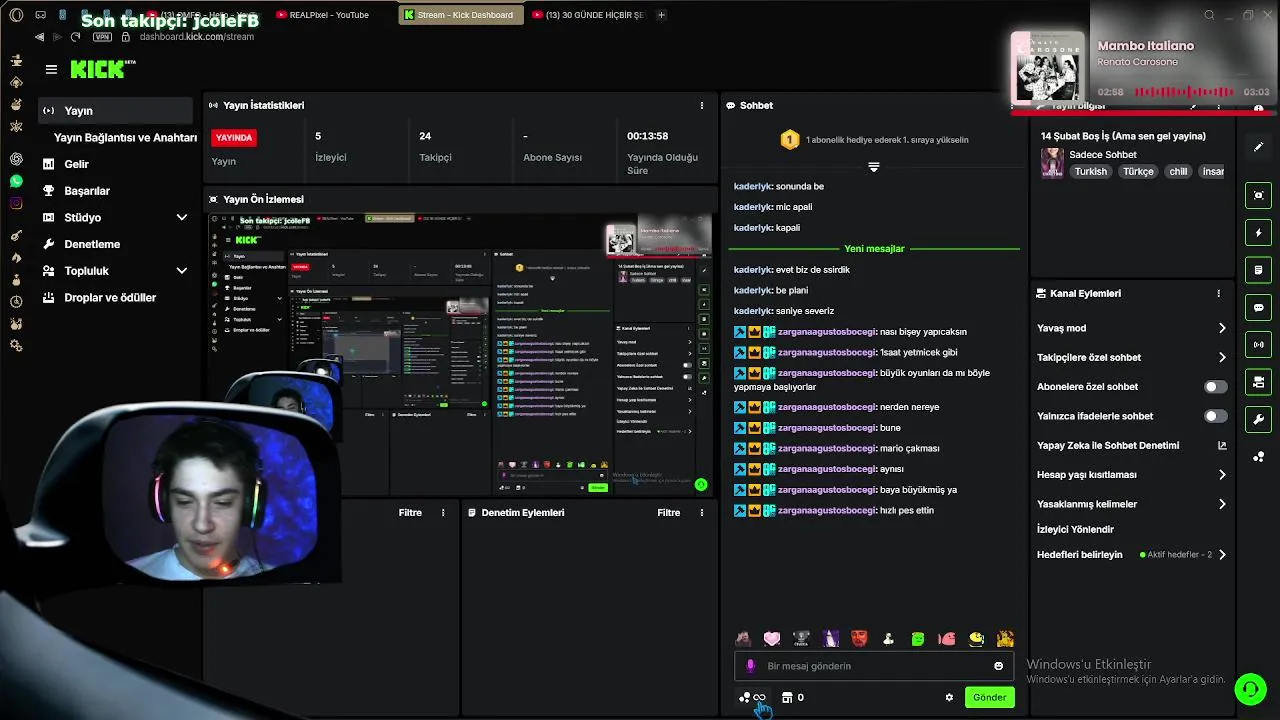The height and width of the screenshot is (720, 1280).
Task: Toggle the stream preview widget icon
Action: tap(1258, 195)
